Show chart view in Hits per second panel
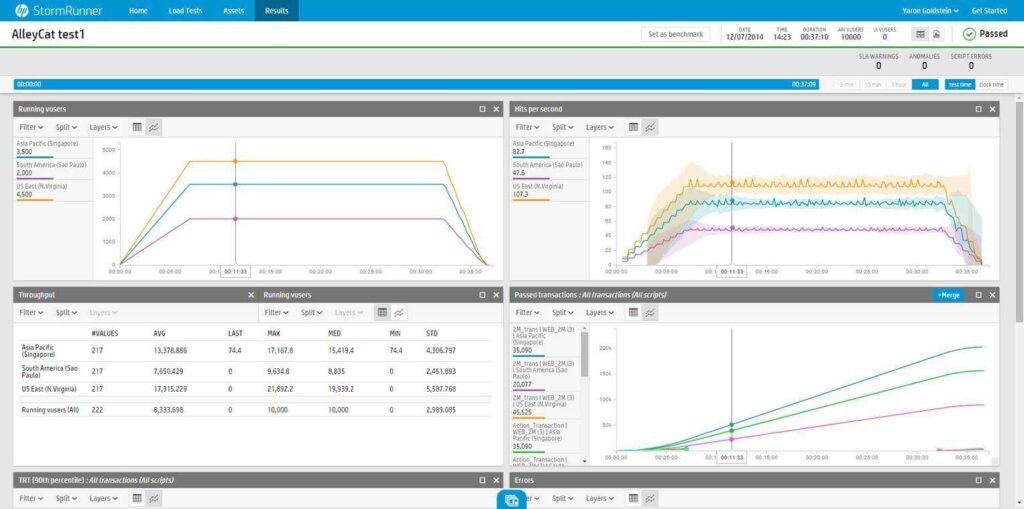Image resolution: width=1024 pixels, height=509 pixels. 650,127
